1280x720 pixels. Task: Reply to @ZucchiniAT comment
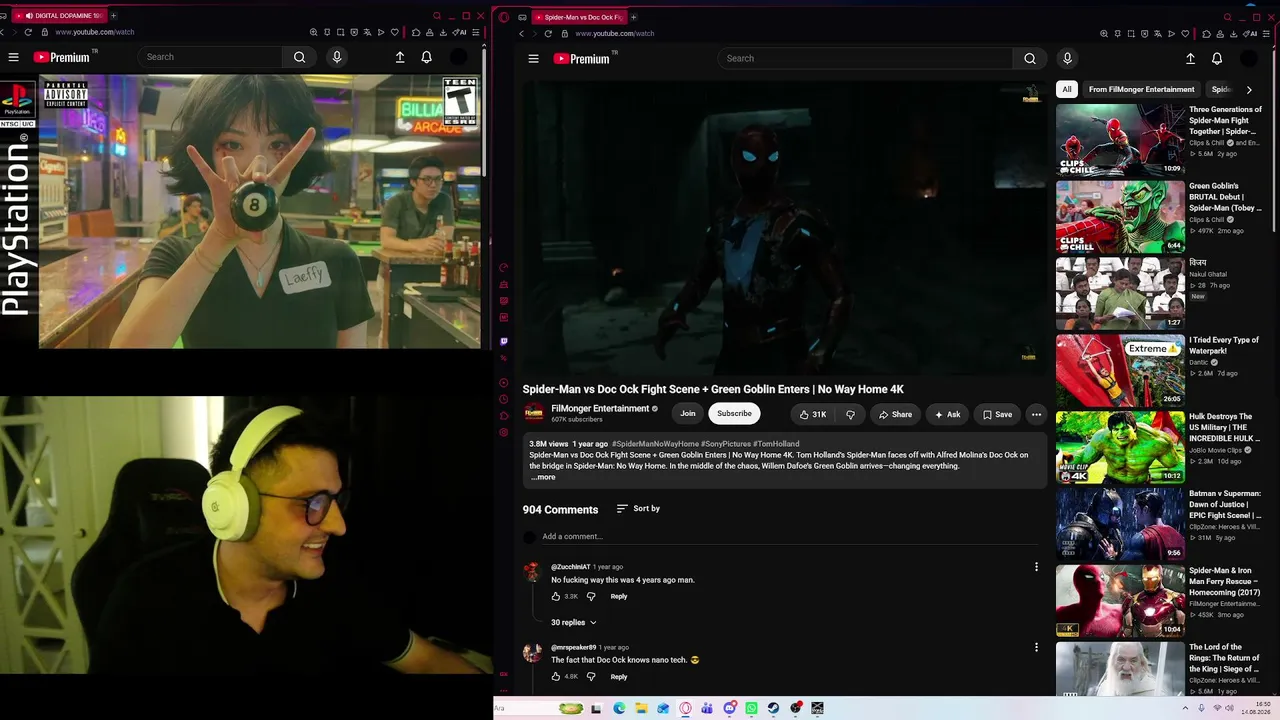click(x=619, y=596)
